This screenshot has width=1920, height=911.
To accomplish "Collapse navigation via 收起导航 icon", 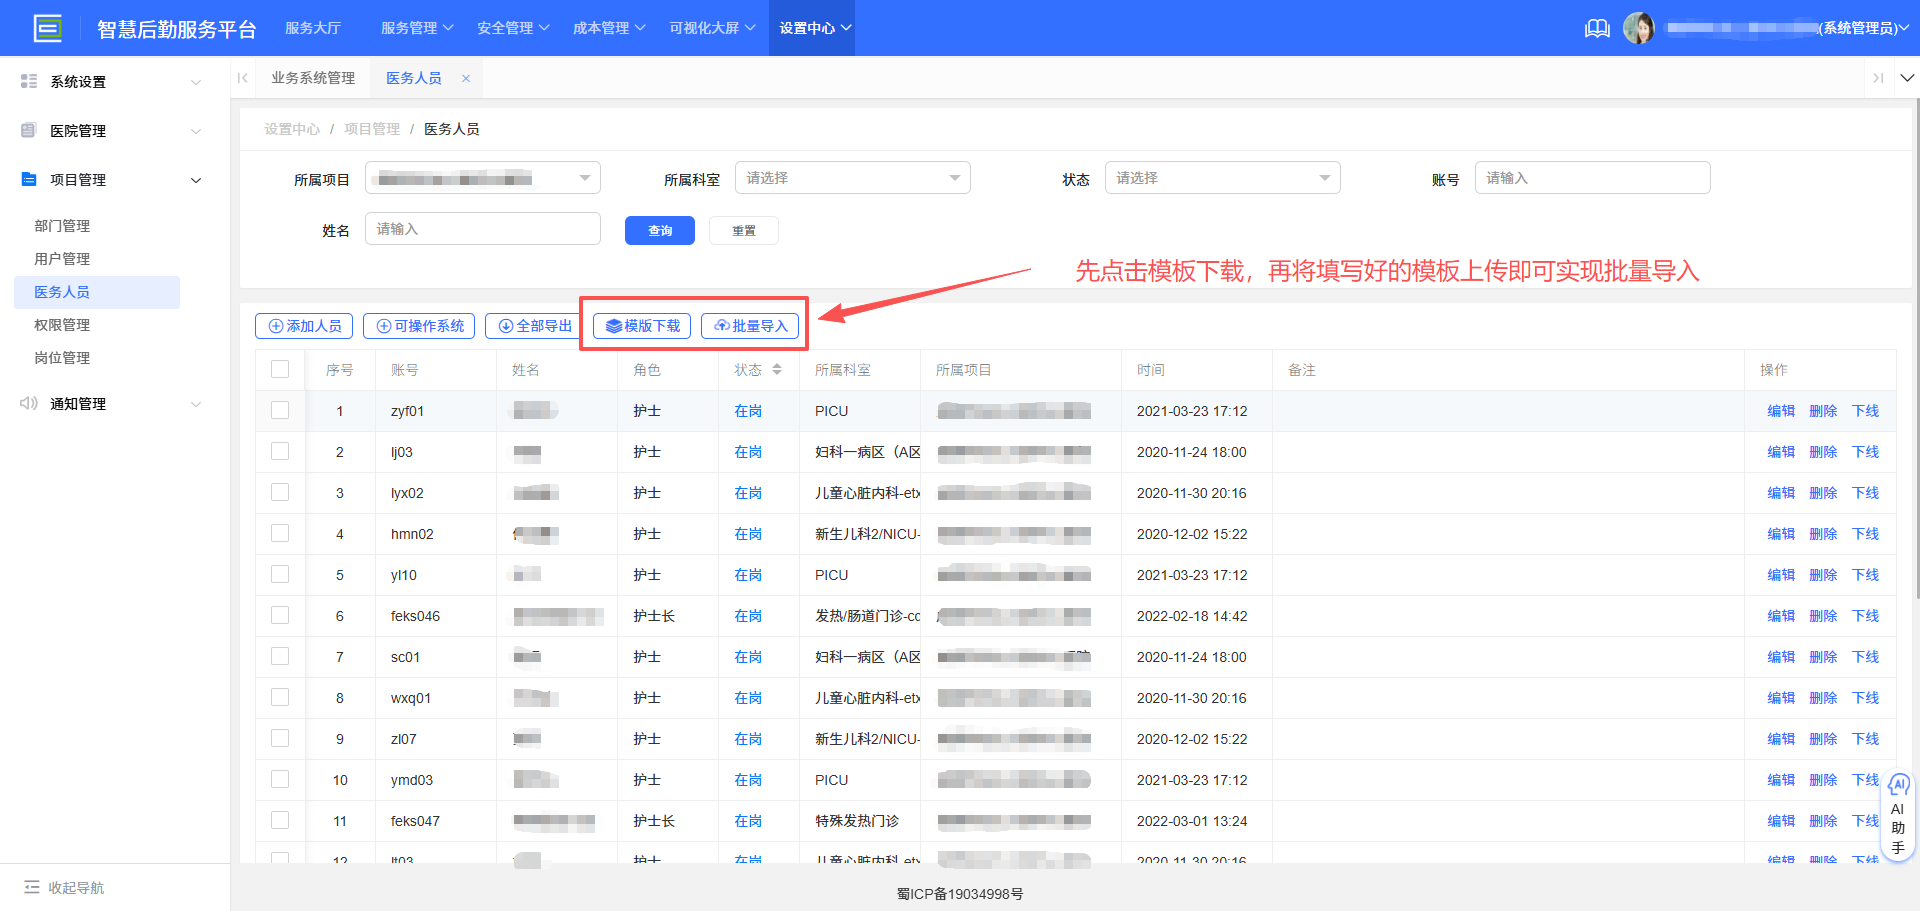I will [x=32, y=887].
